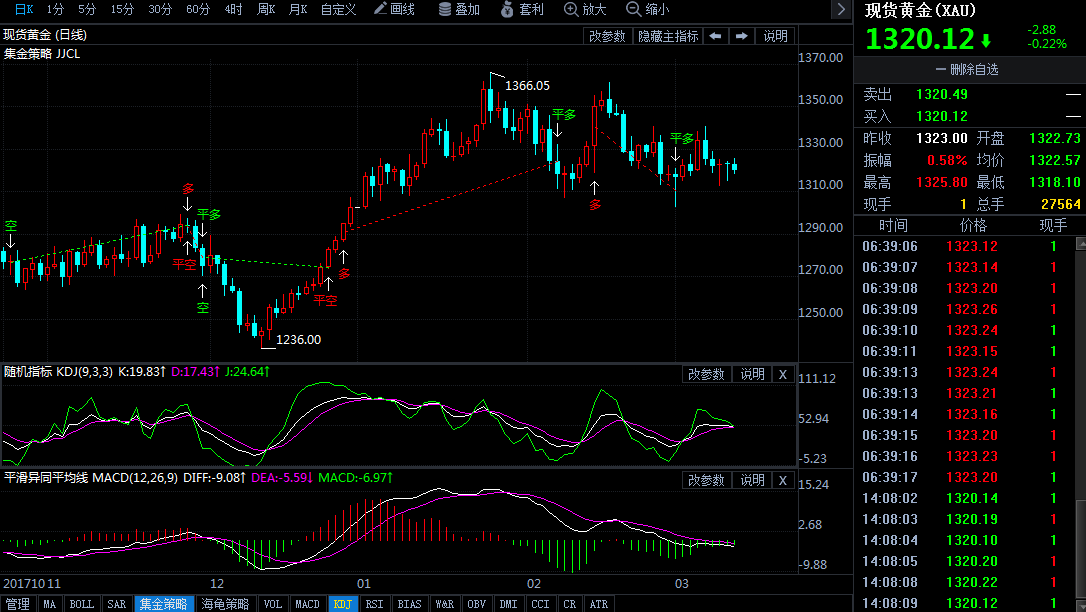Open the 管理 indicator management menu
1086x612 pixels.
pyautogui.click(x=18, y=604)
